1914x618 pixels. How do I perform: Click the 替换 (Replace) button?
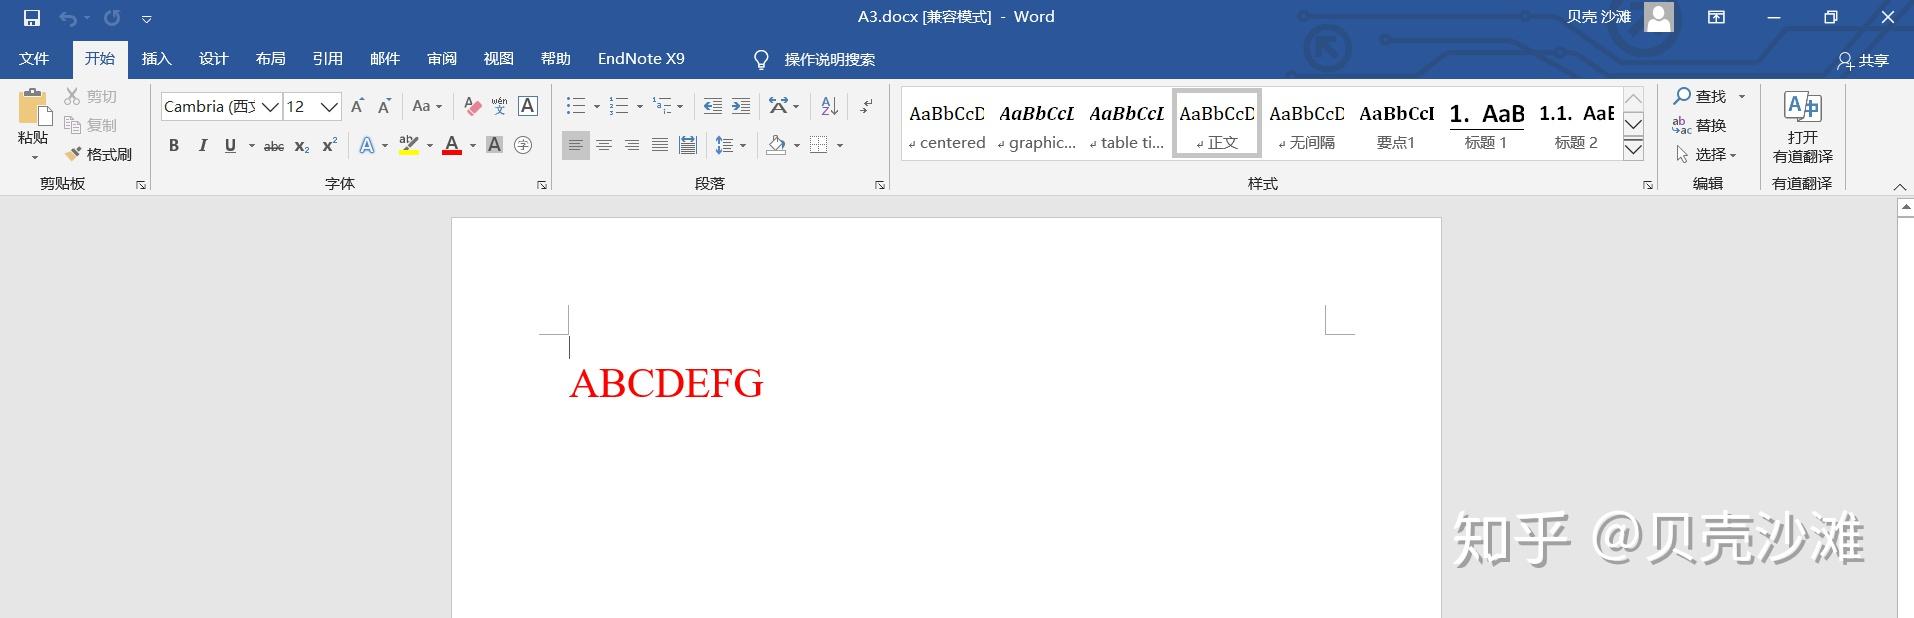pyautogui.click(x=1699, y=125)
